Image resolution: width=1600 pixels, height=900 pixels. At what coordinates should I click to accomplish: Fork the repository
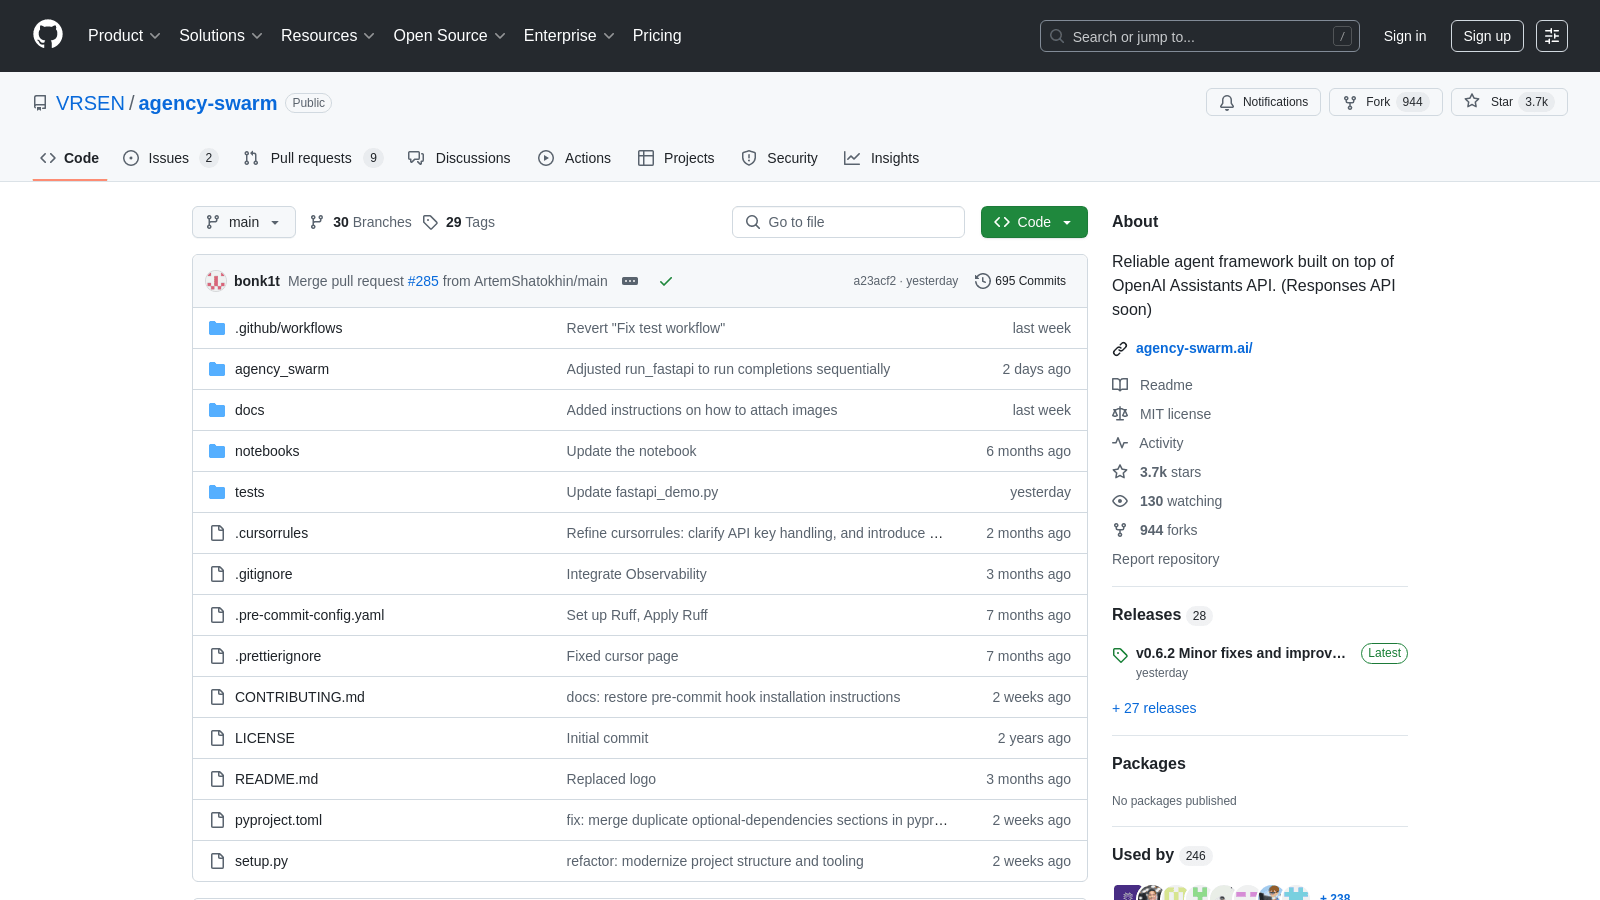tap(1385, 102)
